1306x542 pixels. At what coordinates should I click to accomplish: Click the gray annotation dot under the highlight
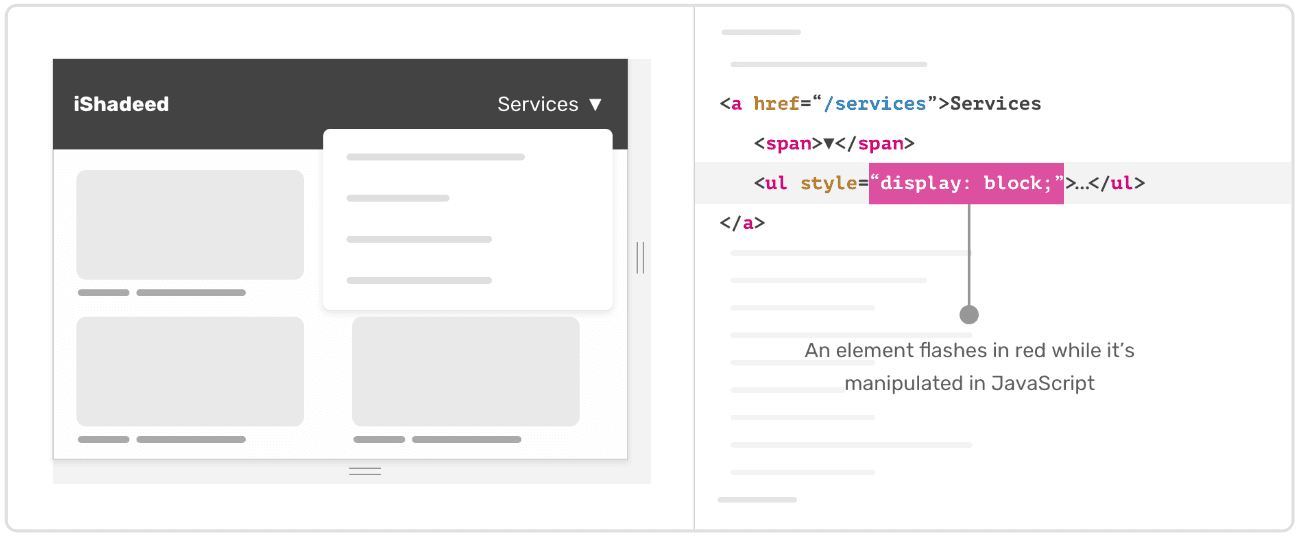coord(968,314)
